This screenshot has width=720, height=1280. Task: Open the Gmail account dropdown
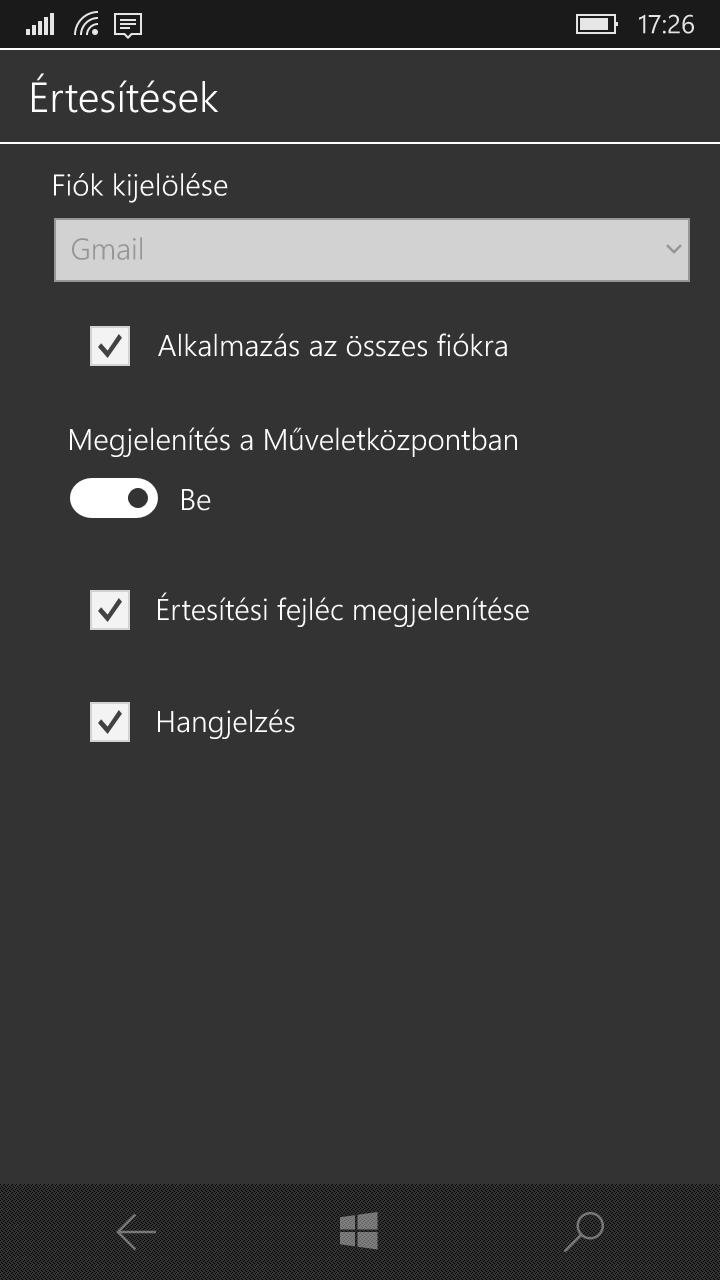[x=372, y=249]
